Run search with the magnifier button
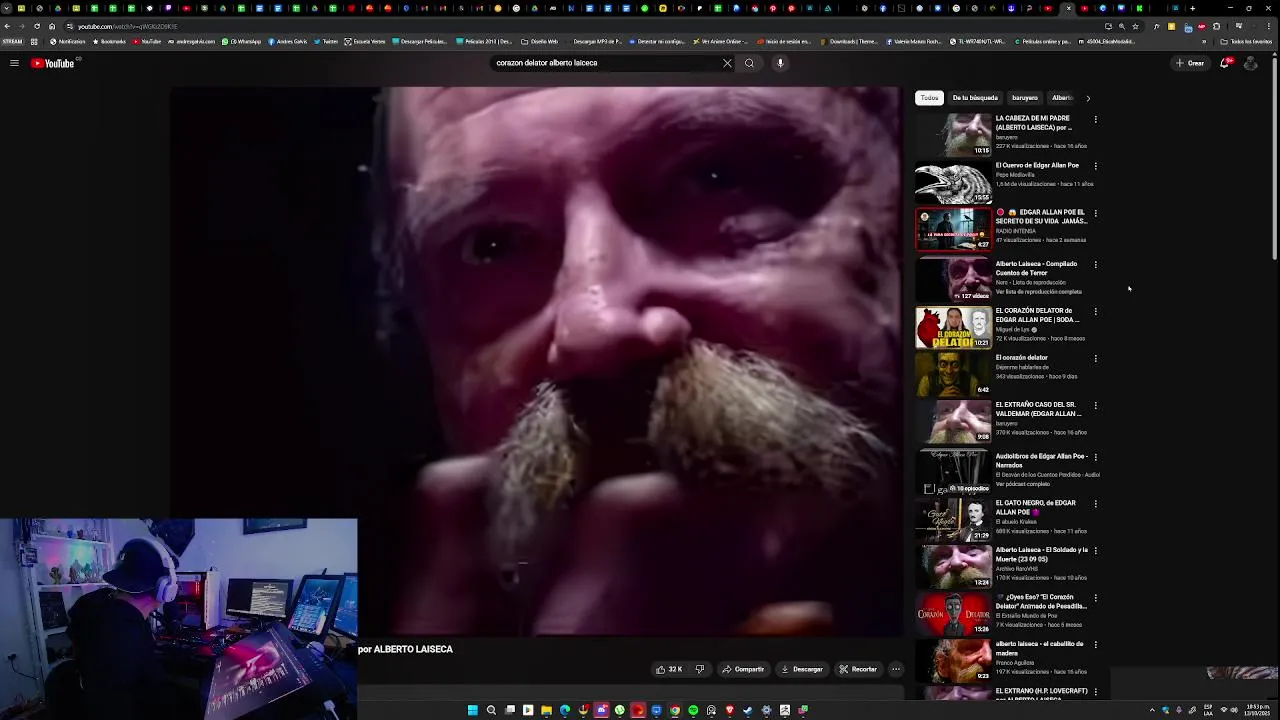 (749, 63)
